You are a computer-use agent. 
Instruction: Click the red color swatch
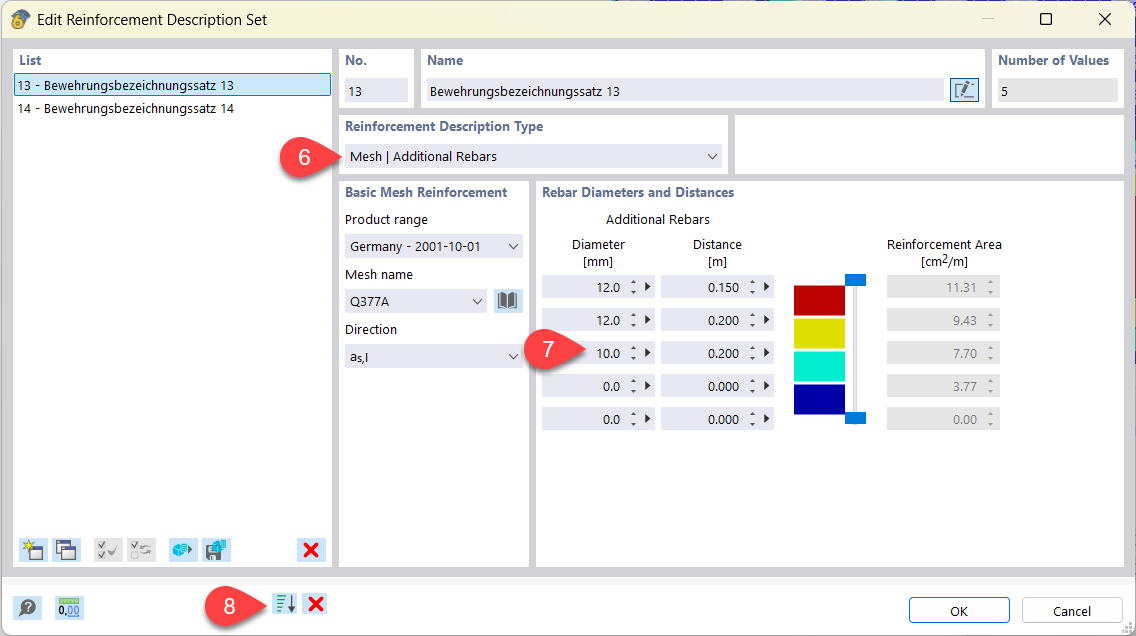point(819,301)
